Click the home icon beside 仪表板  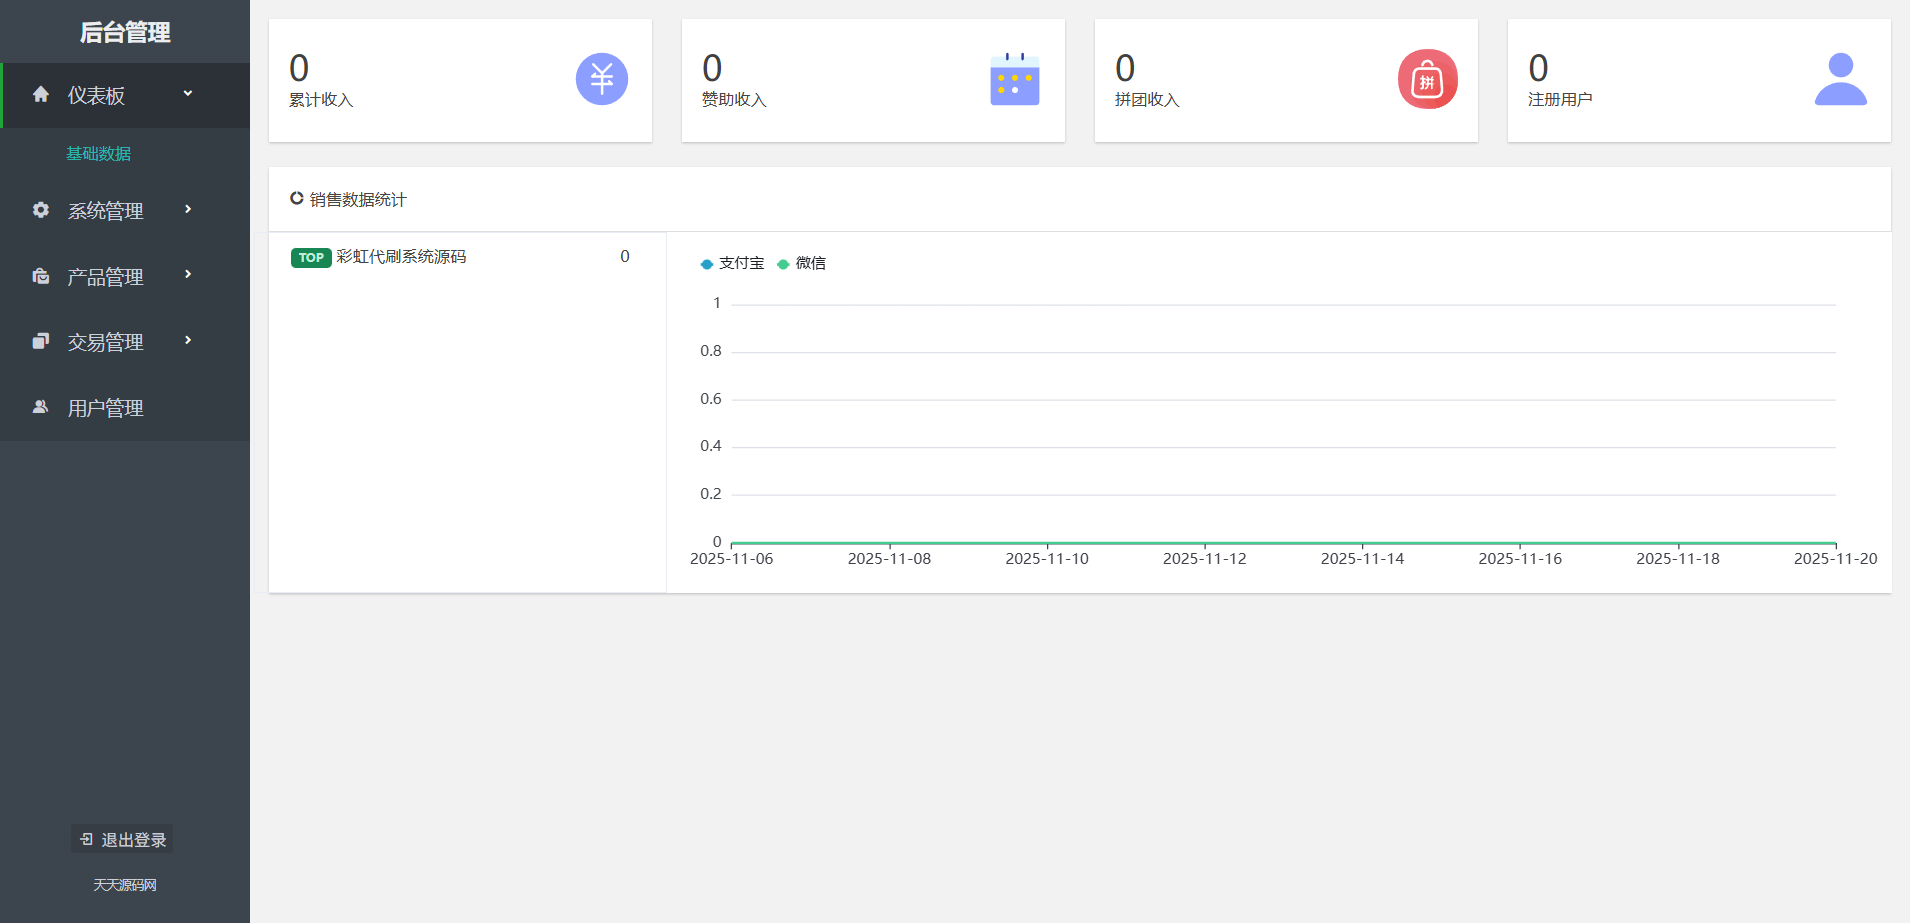[41, 93]
